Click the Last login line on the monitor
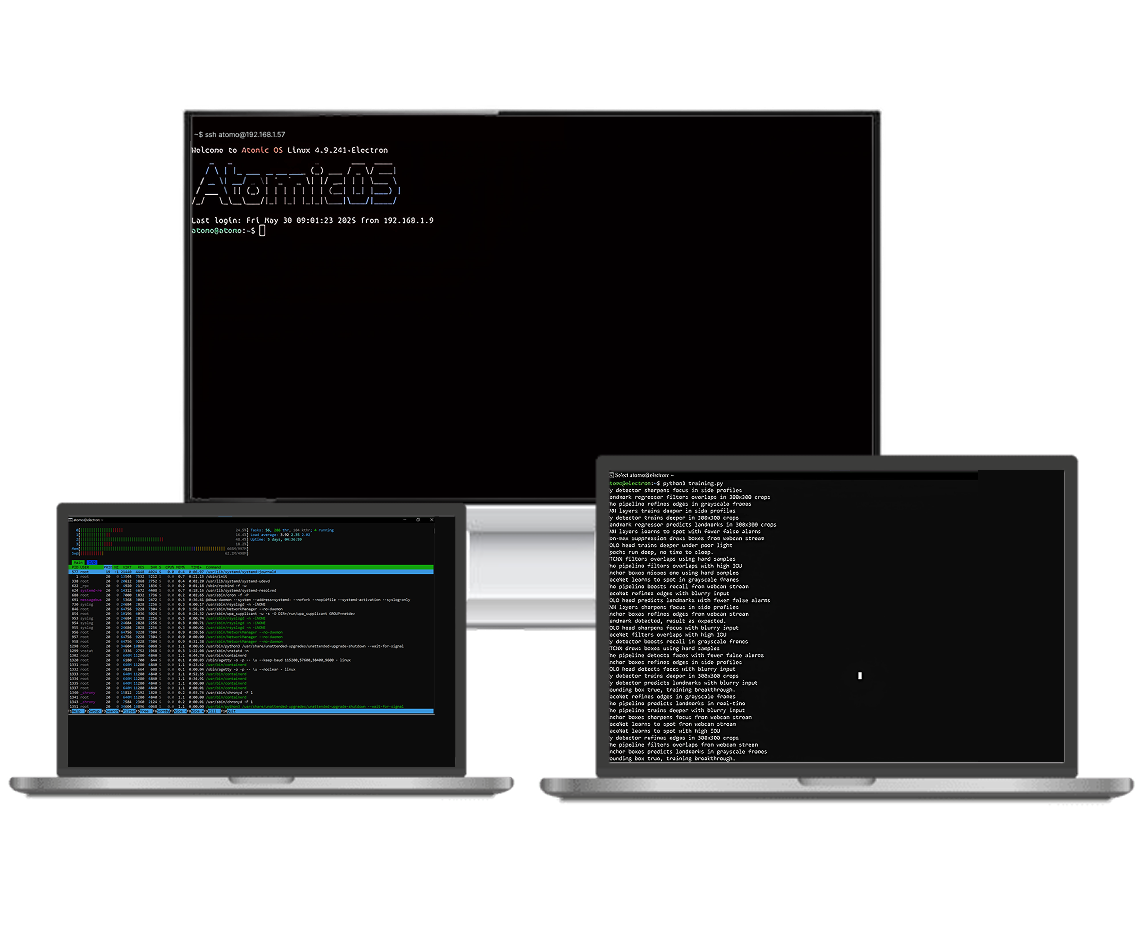1145x936 pixels. tap(313, 220)
